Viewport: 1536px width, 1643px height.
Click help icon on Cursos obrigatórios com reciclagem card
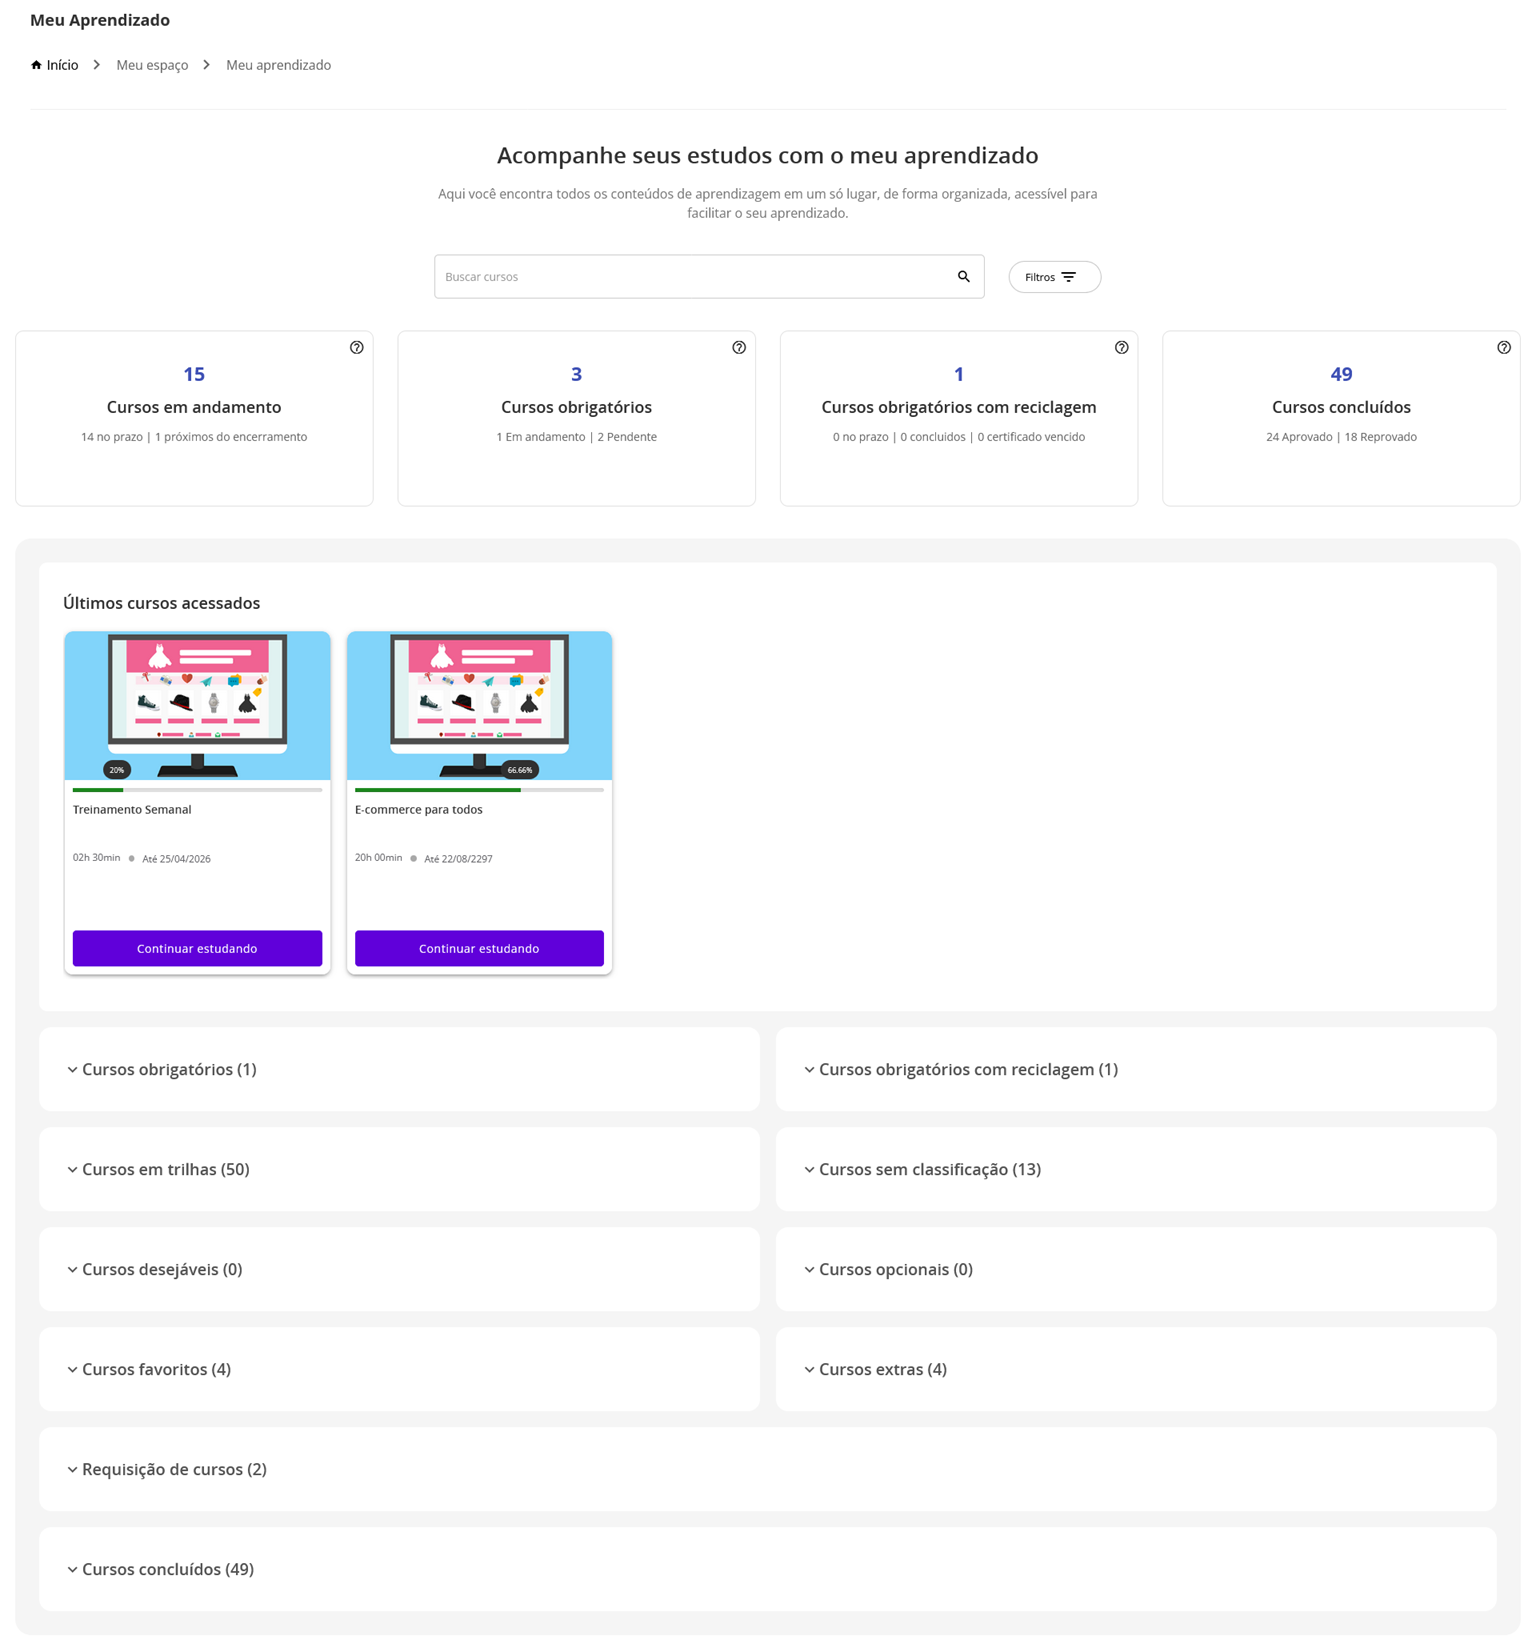click(1121, 348)
